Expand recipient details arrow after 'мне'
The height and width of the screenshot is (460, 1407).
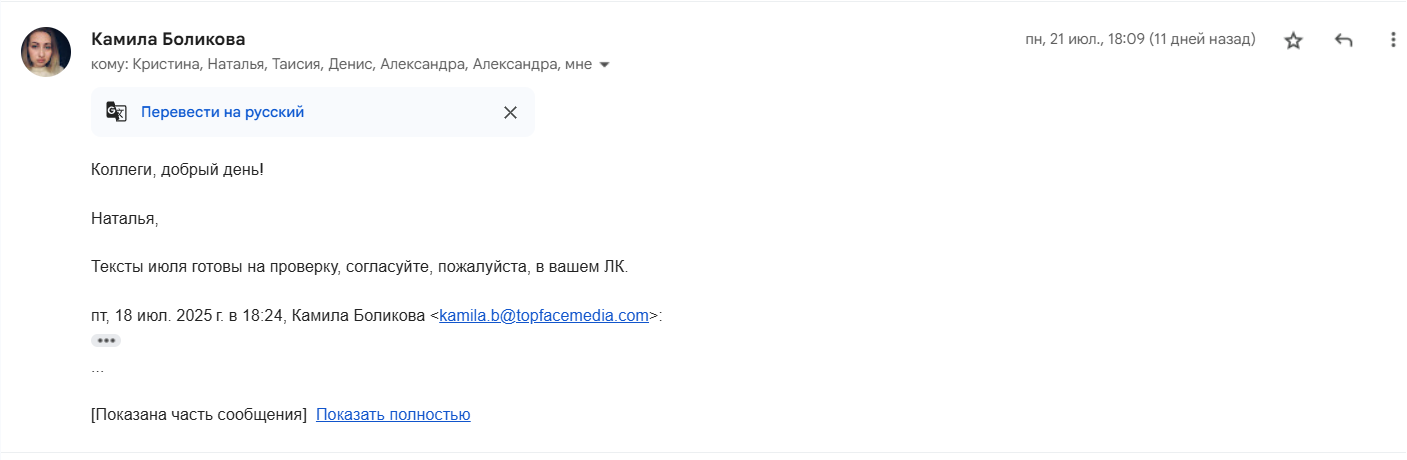pyautogui.click(x=603, y=65)
